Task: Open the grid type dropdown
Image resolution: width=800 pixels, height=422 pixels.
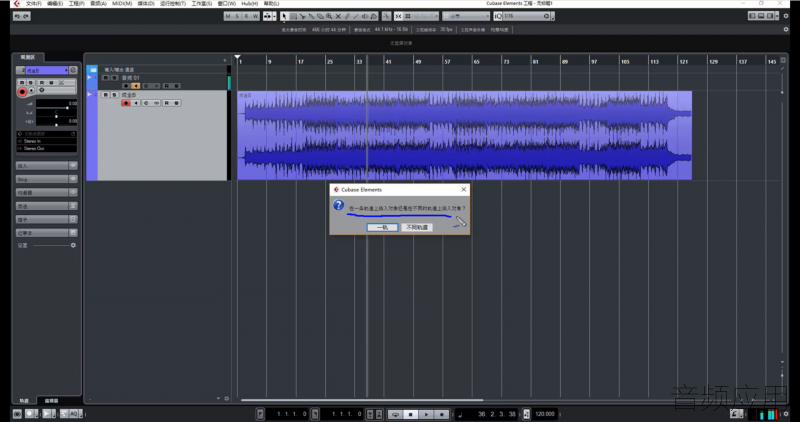Action: pos(466,16)
